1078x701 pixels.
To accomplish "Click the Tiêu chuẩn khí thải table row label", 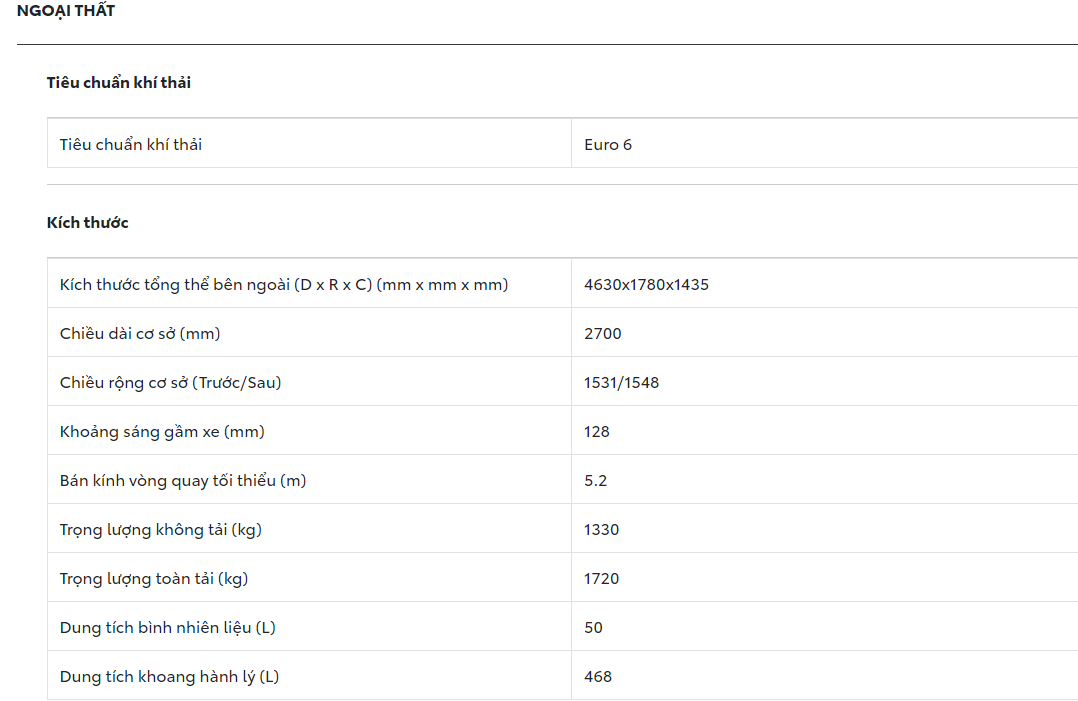I will 130,145.
